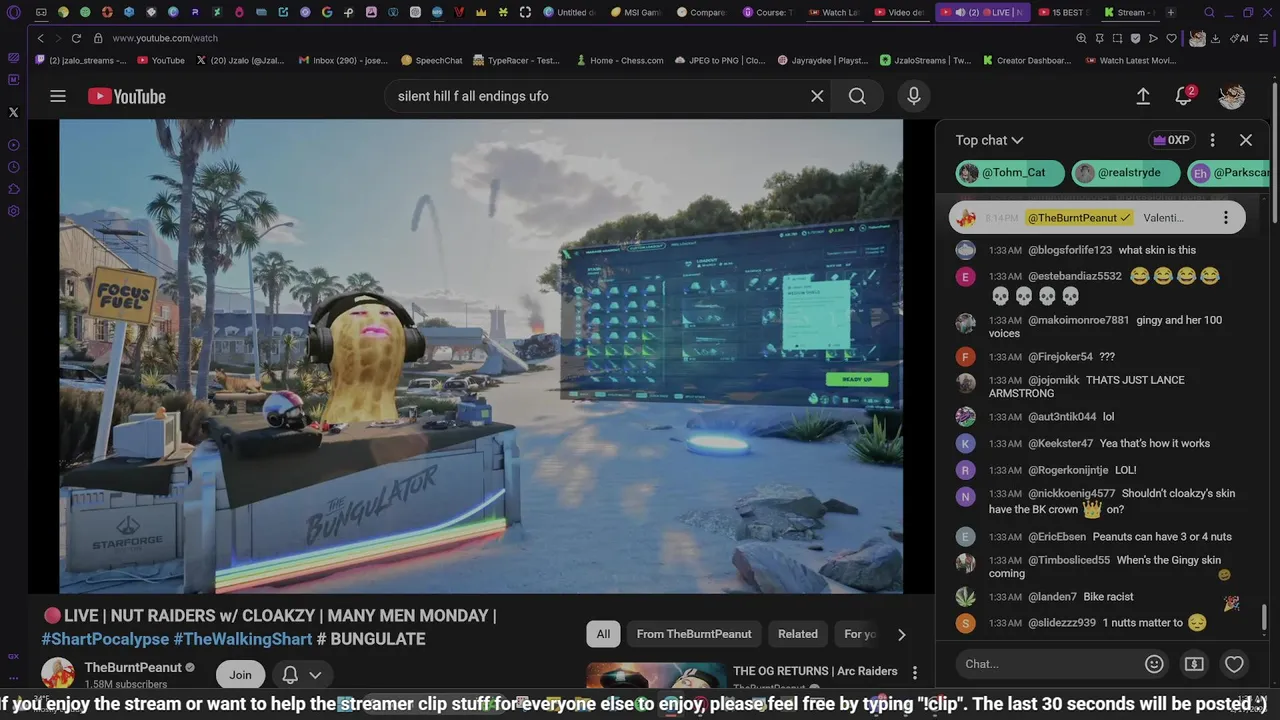Go to the YouTube home logo
The image size is (1280, 720).
tap(127, 96)
